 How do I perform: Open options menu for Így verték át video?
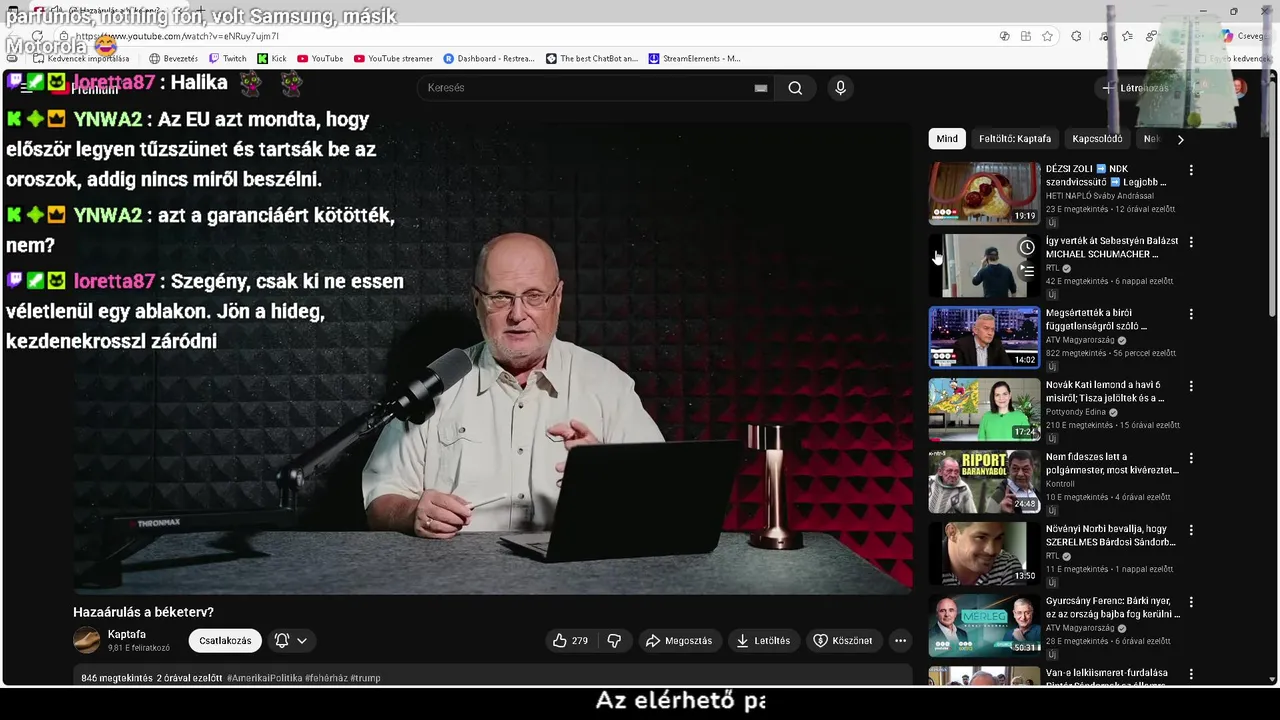(x=1191, y=242)
